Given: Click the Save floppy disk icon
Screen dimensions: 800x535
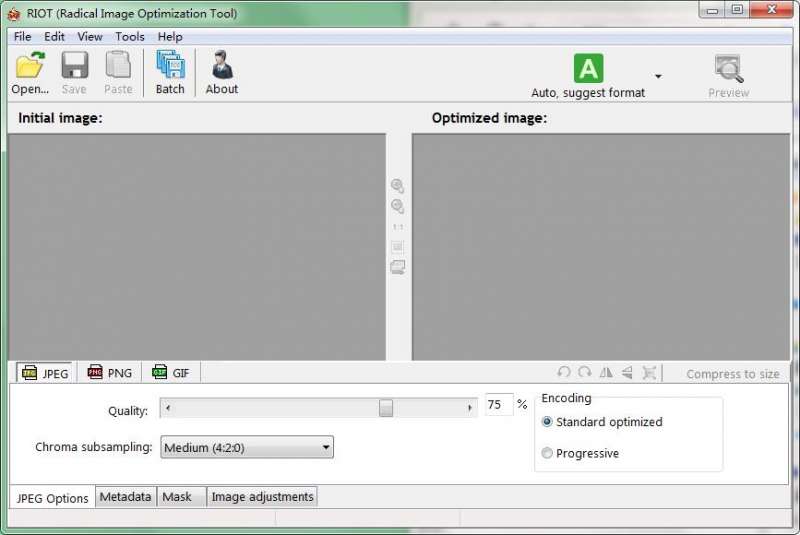Looking at the screenshot, I should pyautogui.click(x=75, y=65).
